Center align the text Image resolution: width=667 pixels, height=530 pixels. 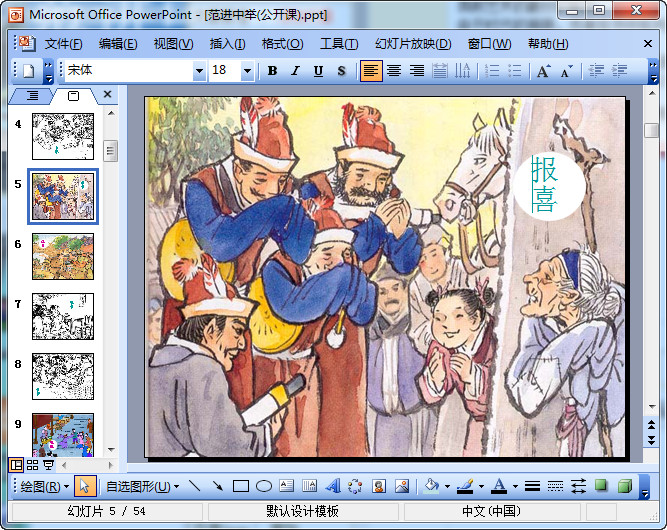click(x=394, y=71)
